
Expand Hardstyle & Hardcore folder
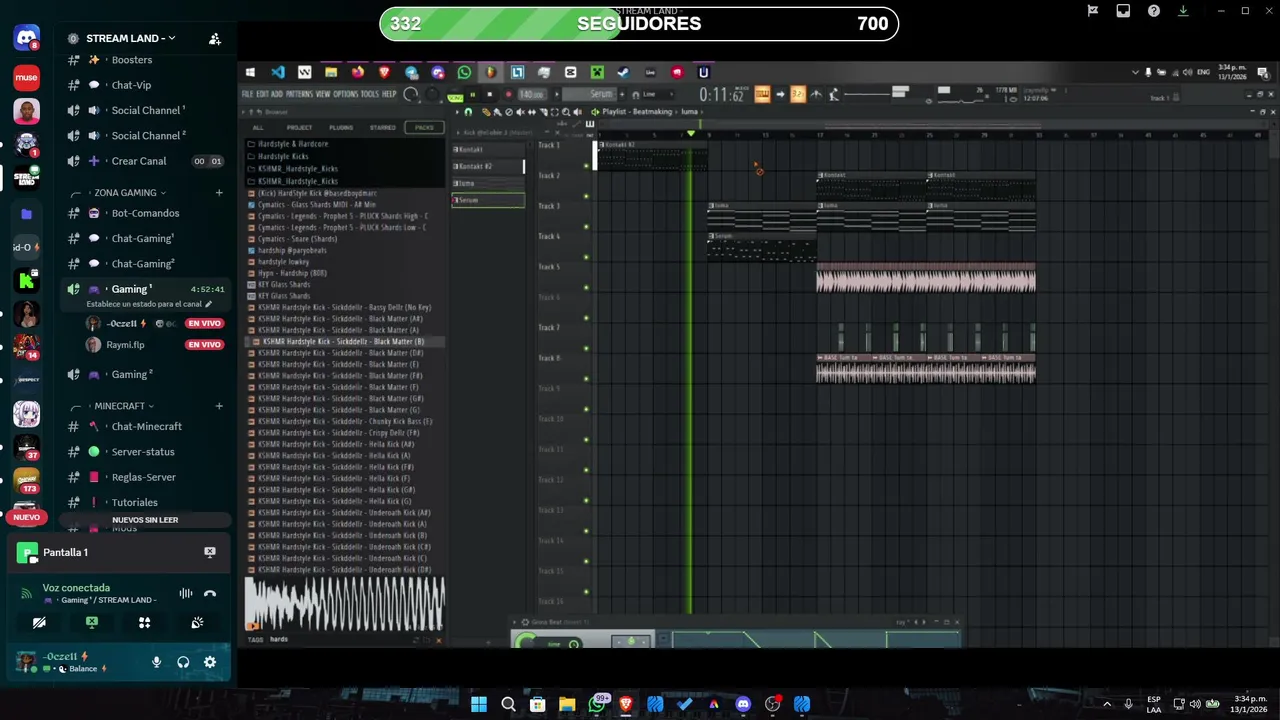pos(292,144)
